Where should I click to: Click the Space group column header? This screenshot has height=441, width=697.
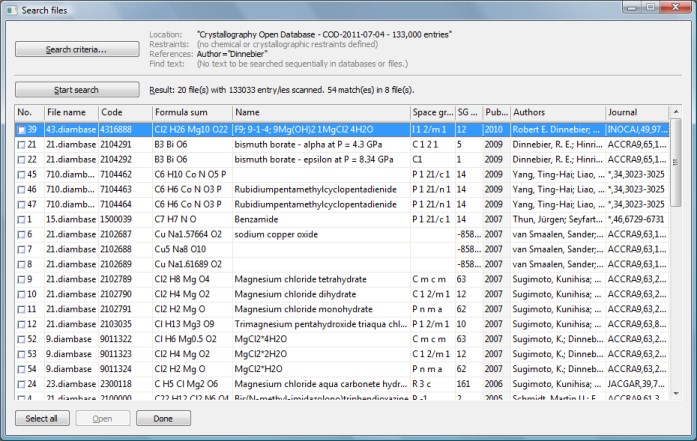[x=432, y=113]
